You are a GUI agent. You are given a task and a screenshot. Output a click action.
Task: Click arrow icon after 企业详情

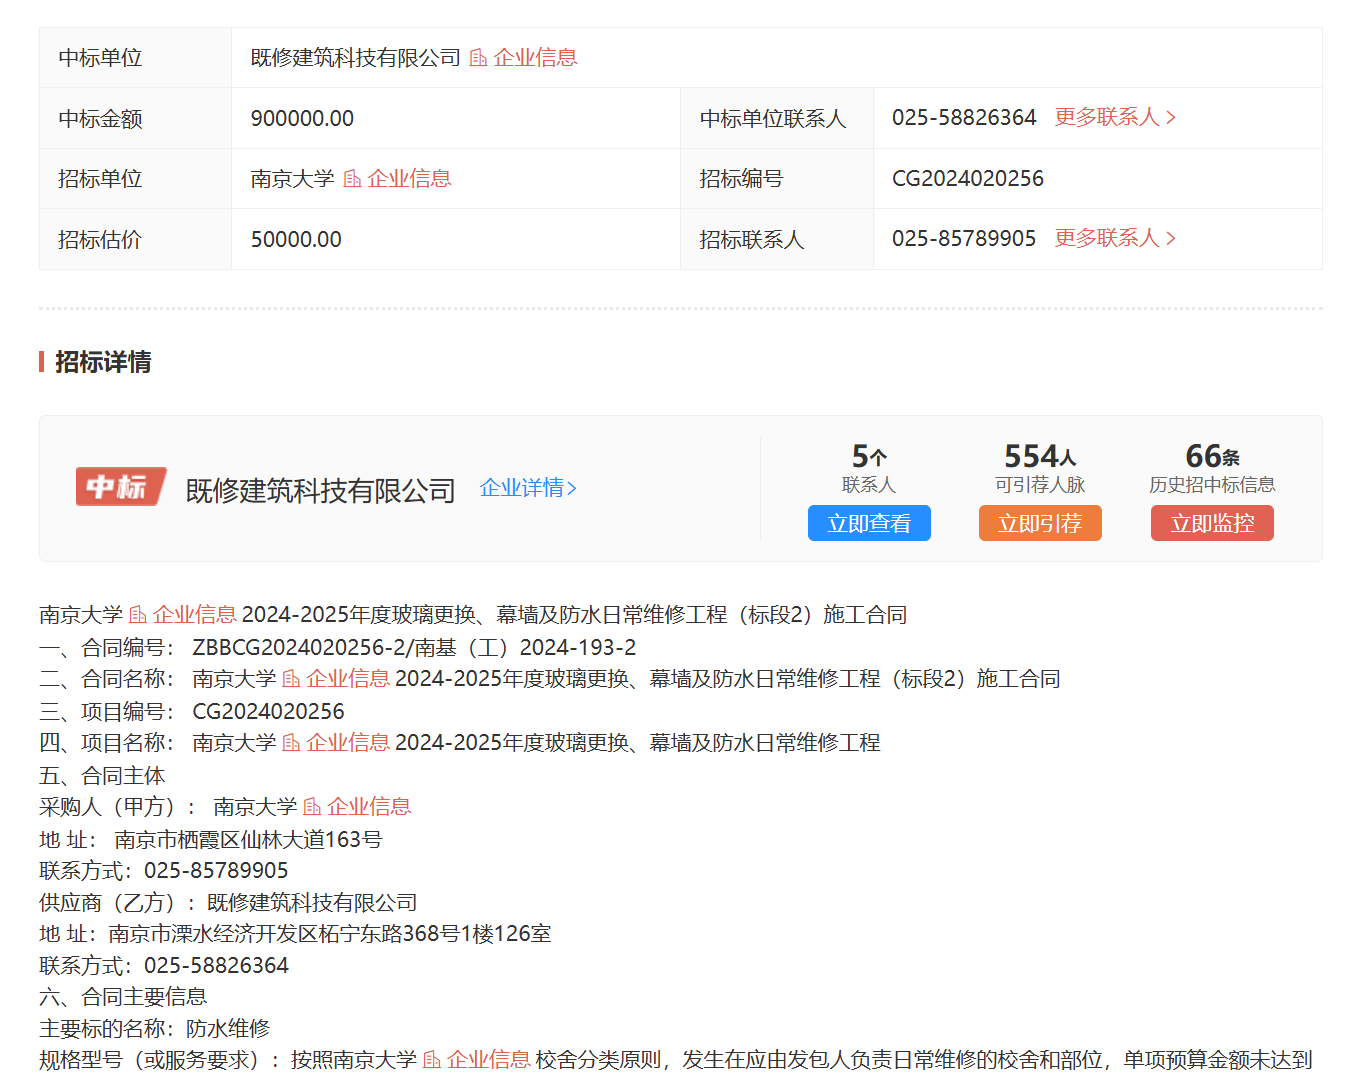(572, 489)
